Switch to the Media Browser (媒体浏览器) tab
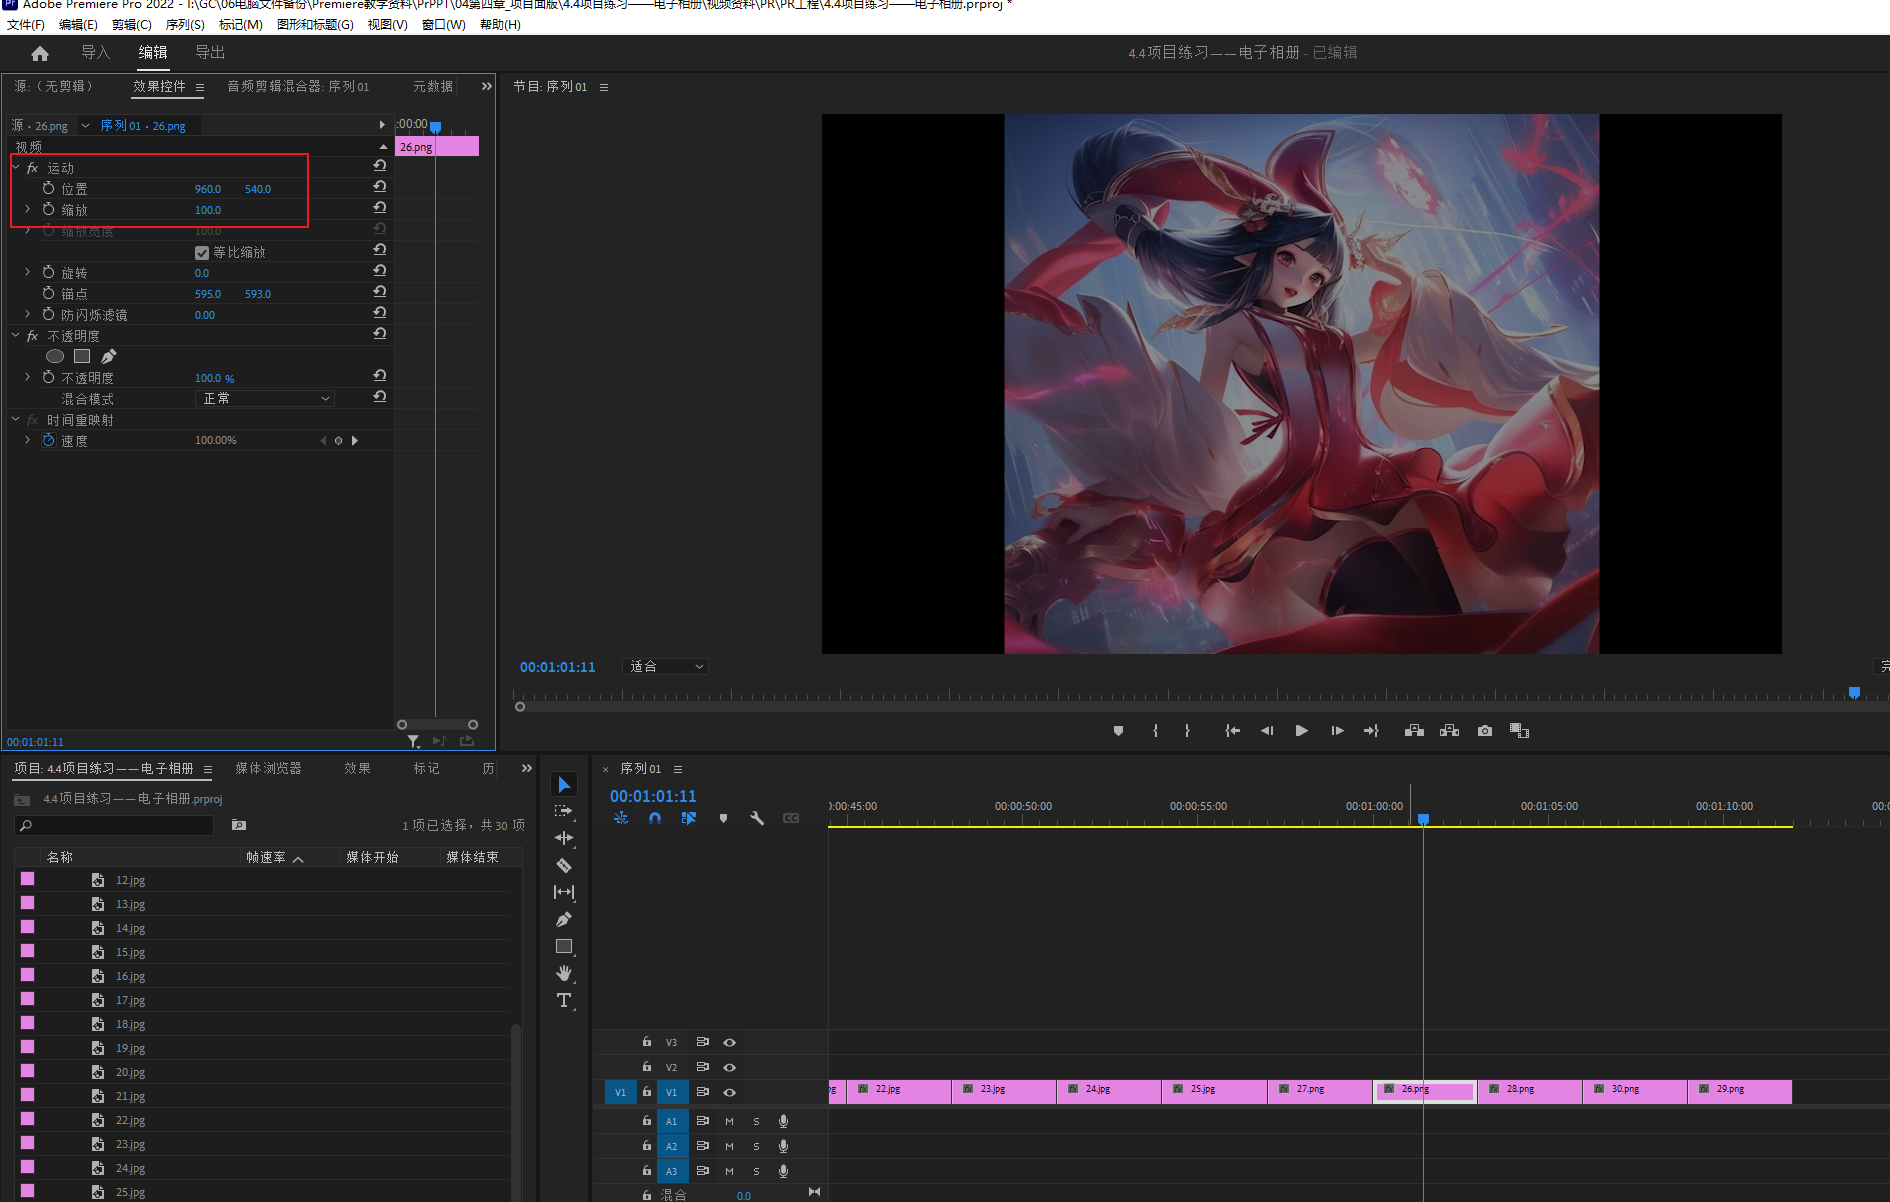1890x1202 pixels. point(268,769)
